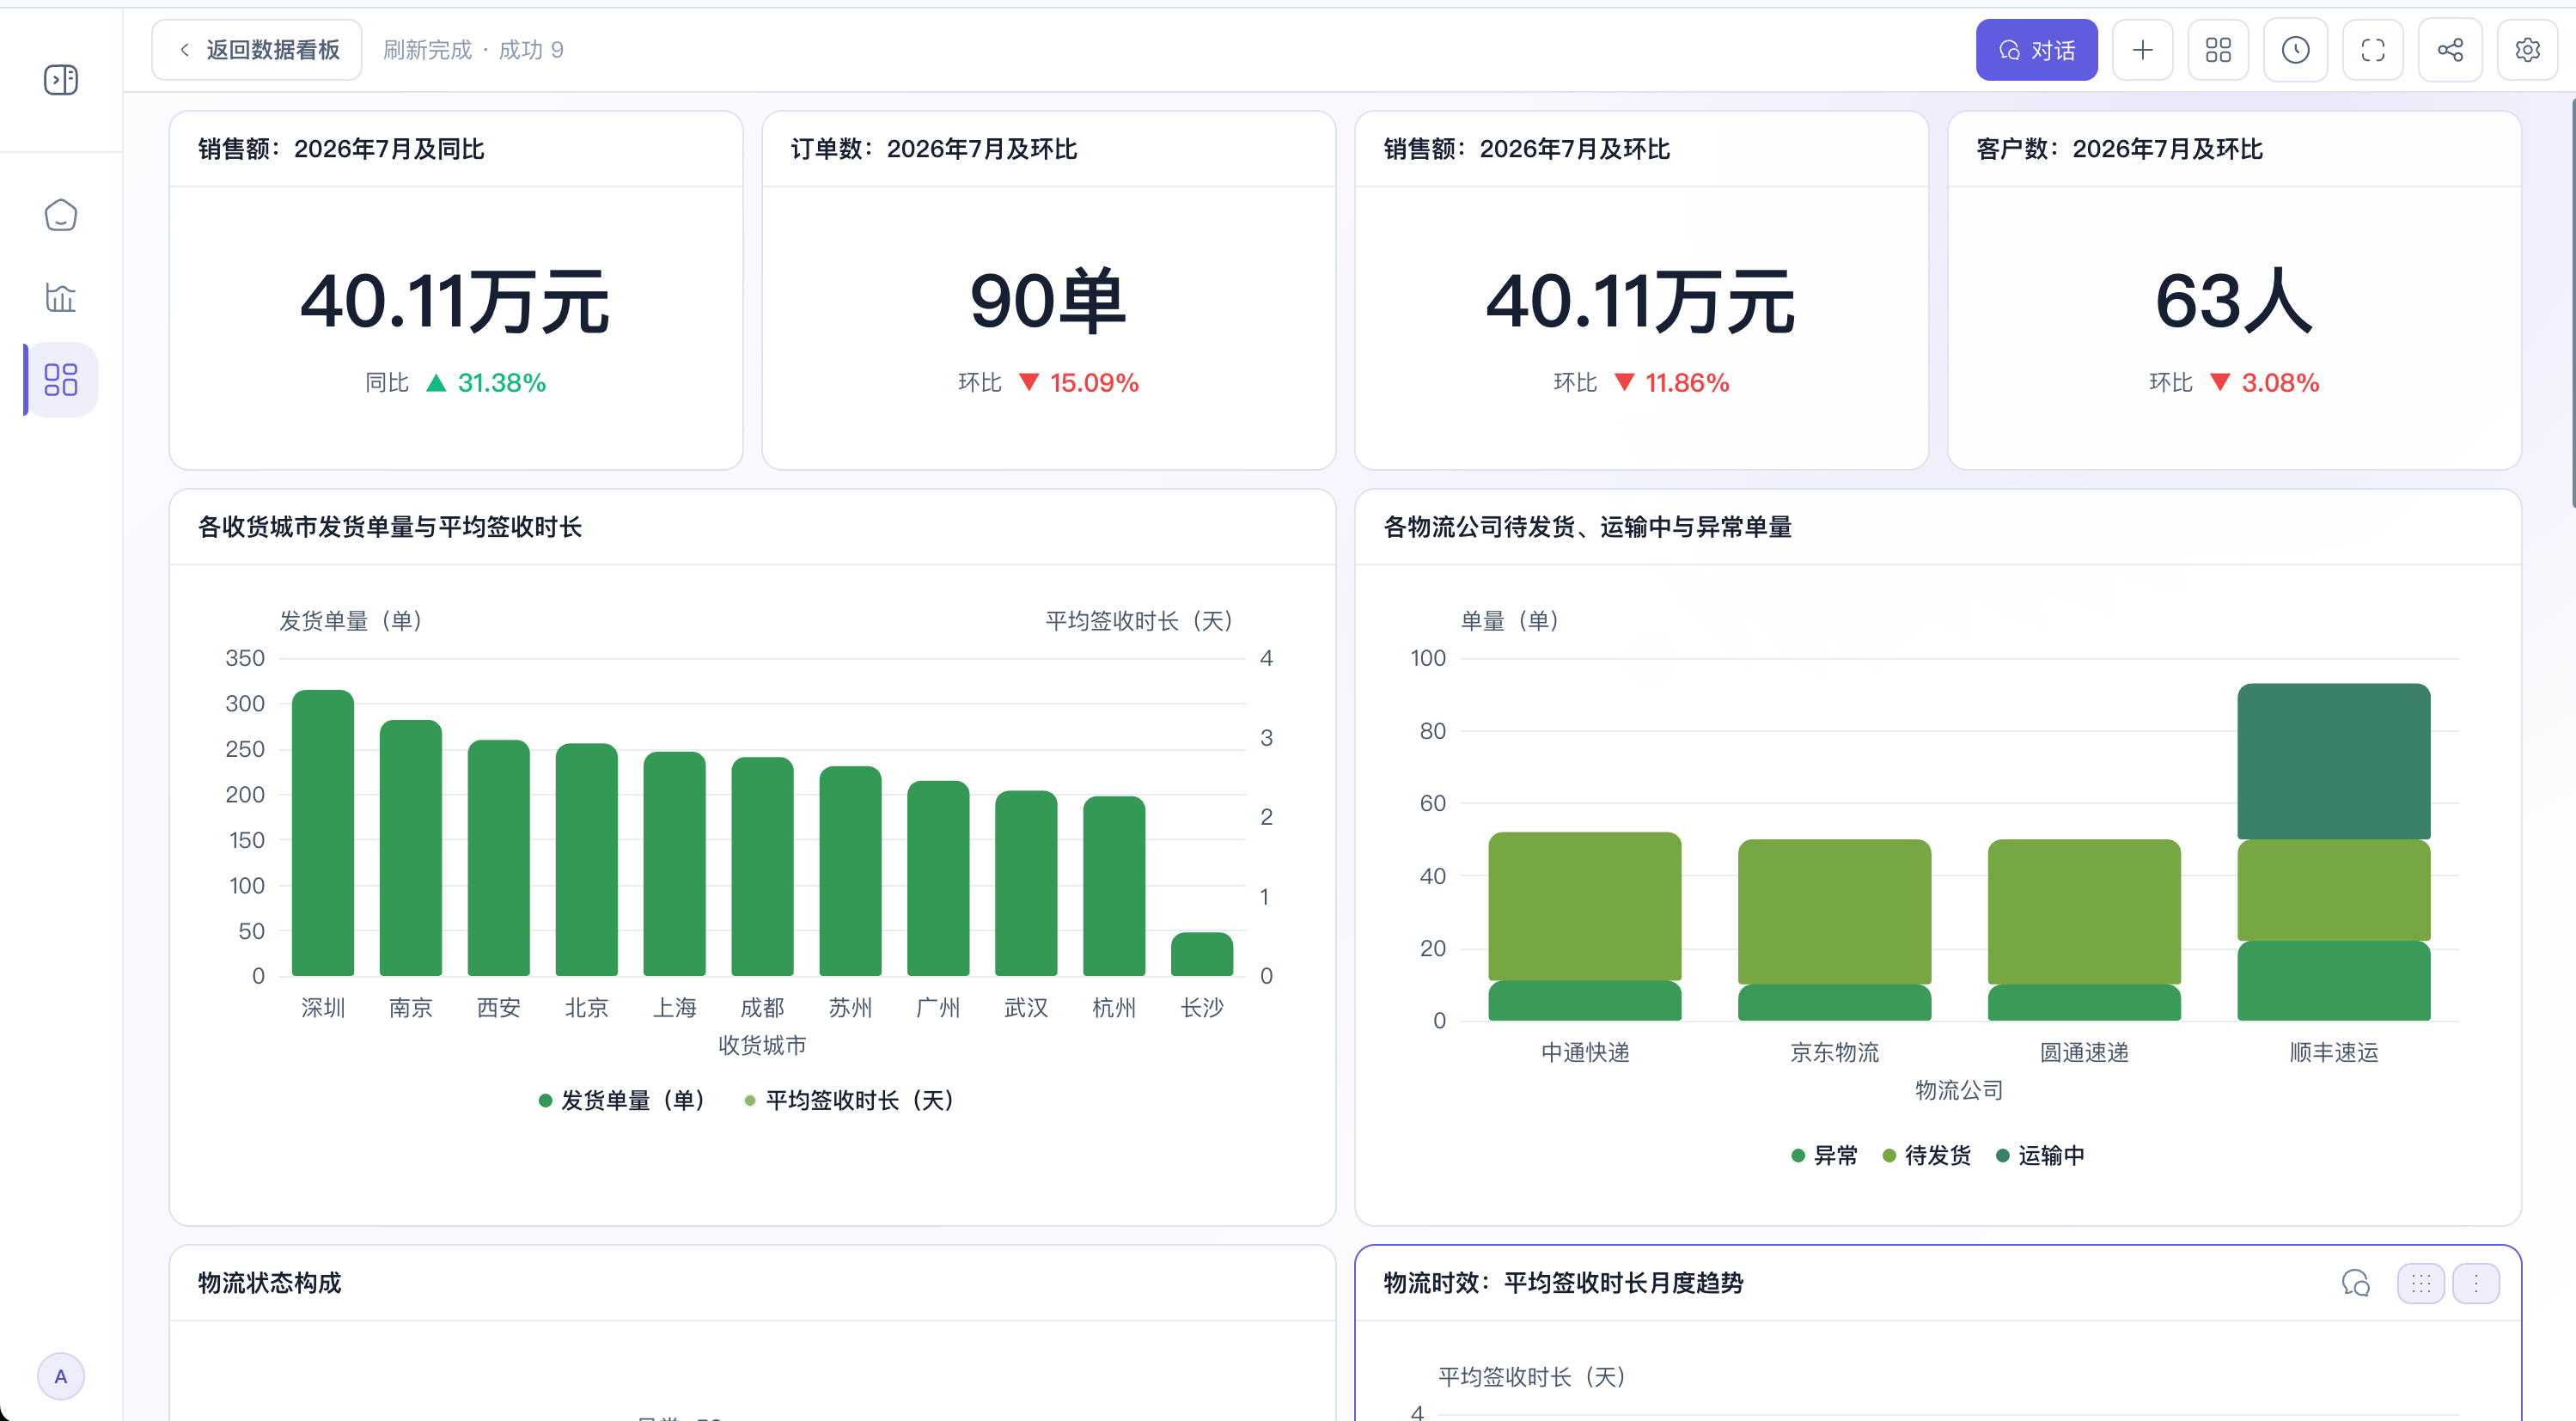Click 中通快递 待发货 bar segment
2576x1421 pixels.
coord(1585,906)
